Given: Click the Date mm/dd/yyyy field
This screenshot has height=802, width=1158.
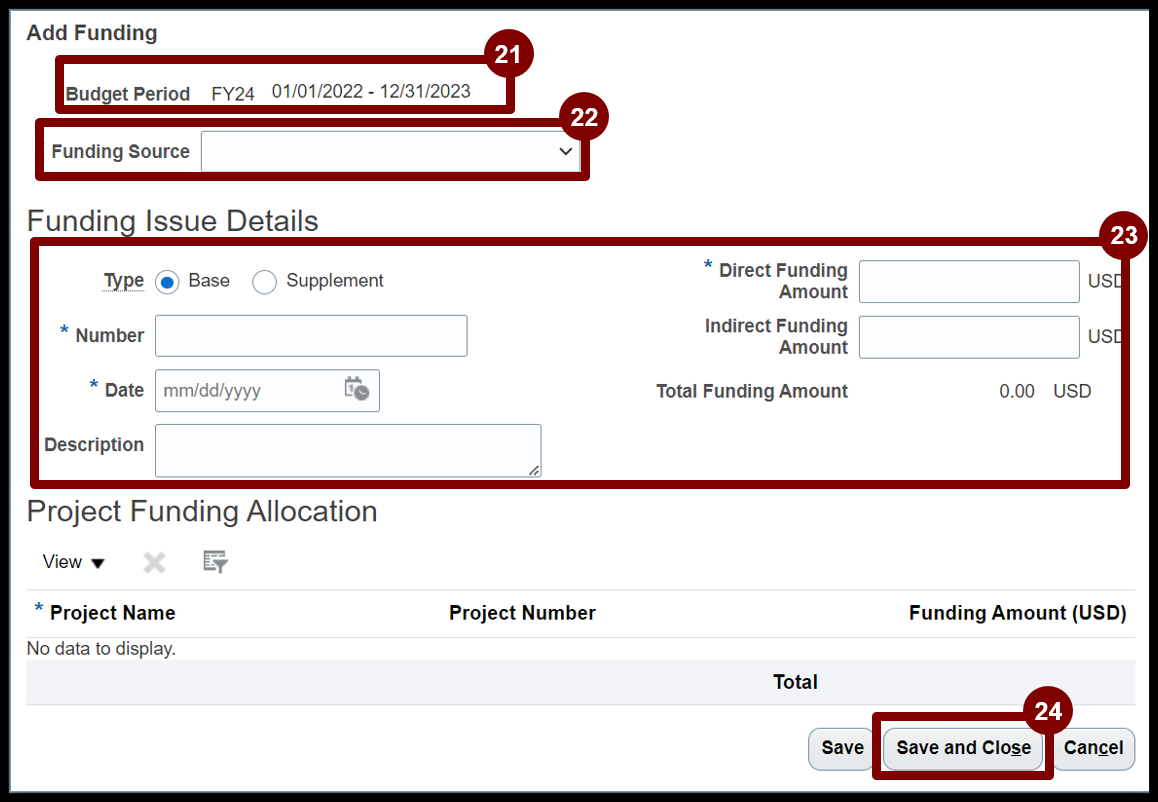Looking at the screenshot, I should tap(250, 391).
